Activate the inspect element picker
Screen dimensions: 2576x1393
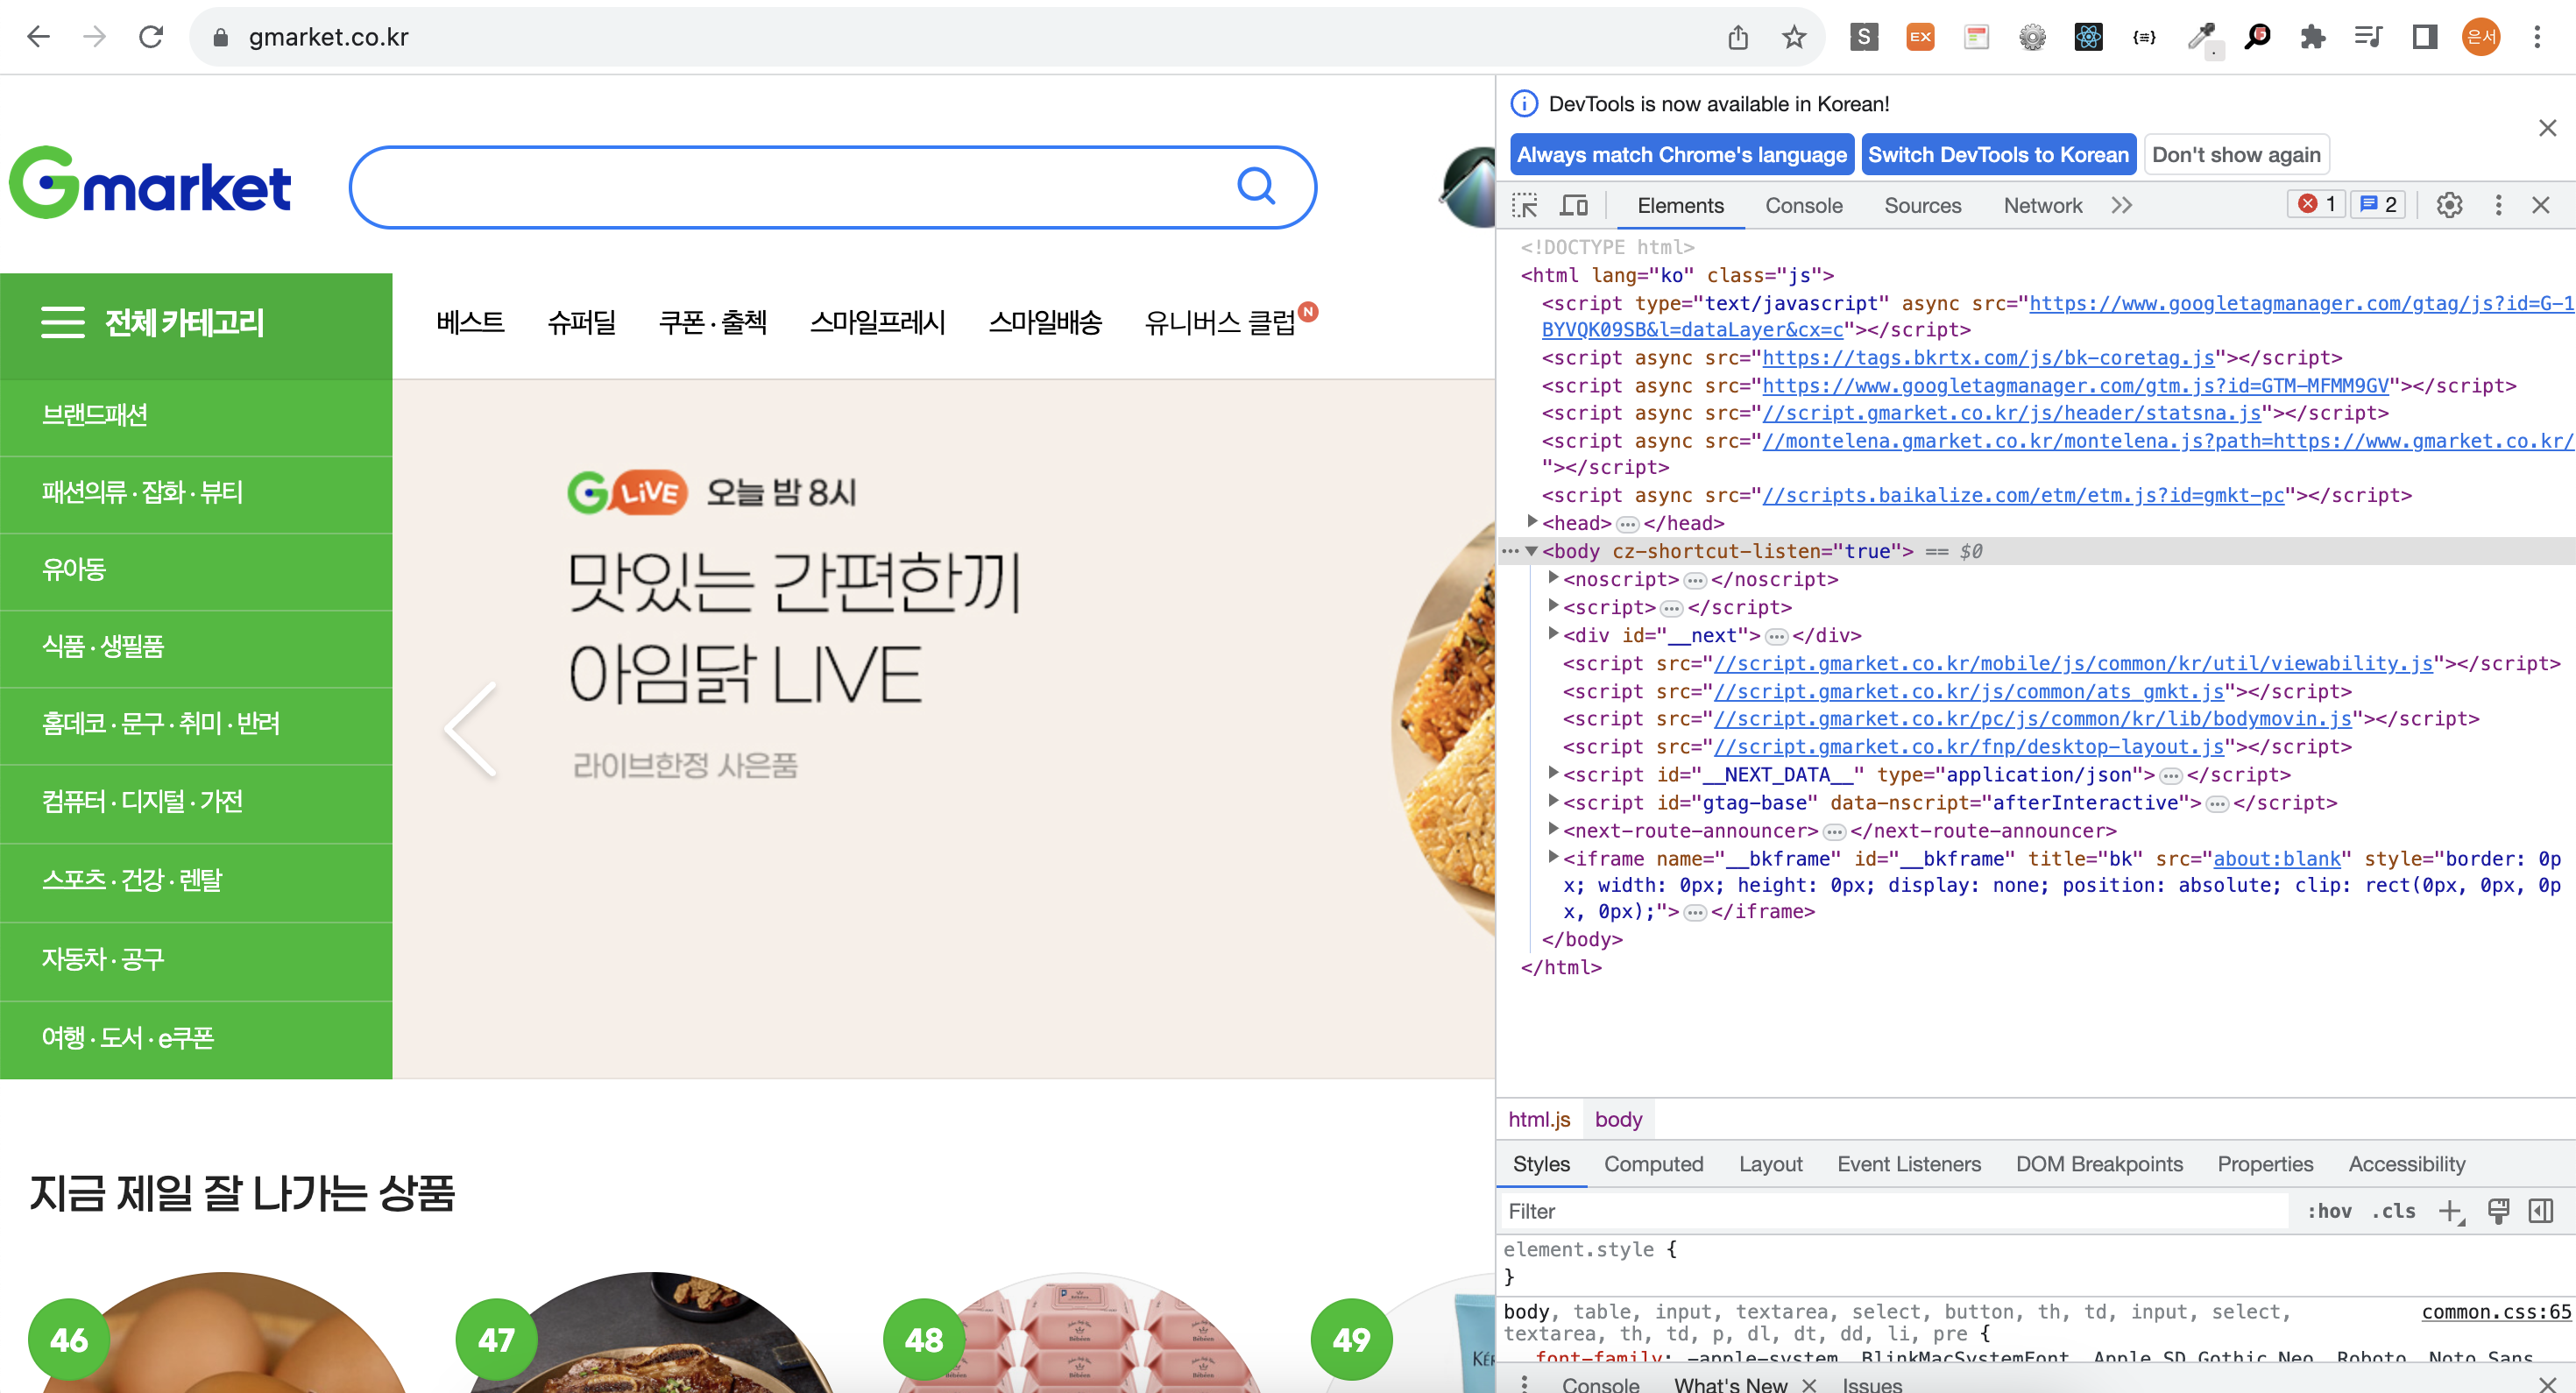pyautogui.click(x=1525, y=205)
